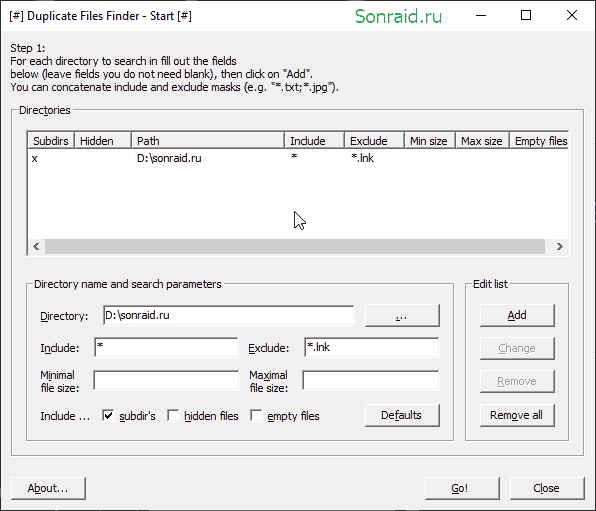Reset fields with Defaults button
Viewport: 596px width, 511px height.
(402, 415)
